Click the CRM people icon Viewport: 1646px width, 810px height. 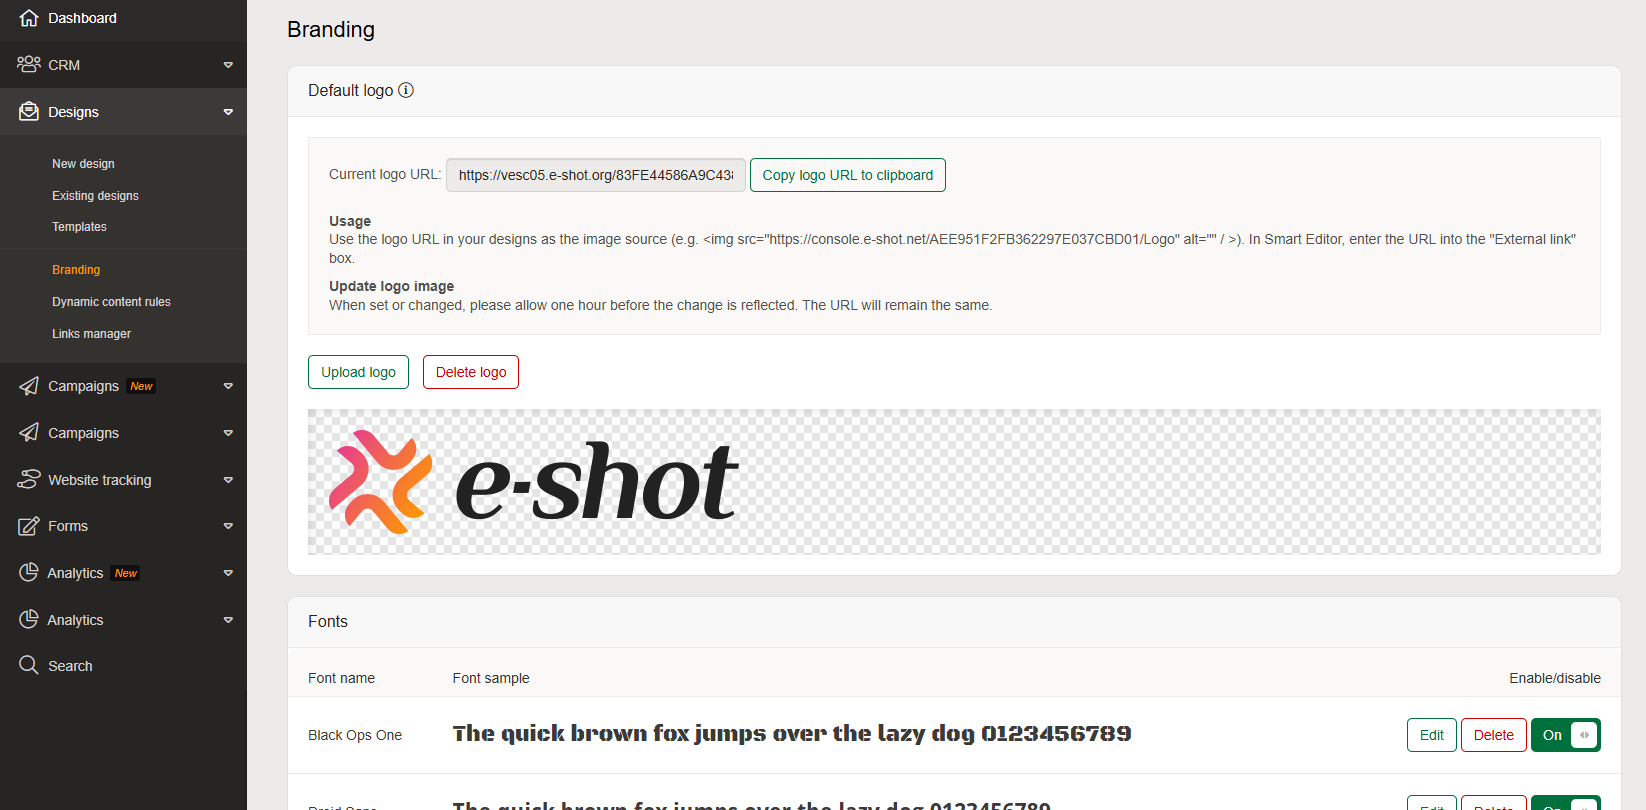tap(29, 64)
